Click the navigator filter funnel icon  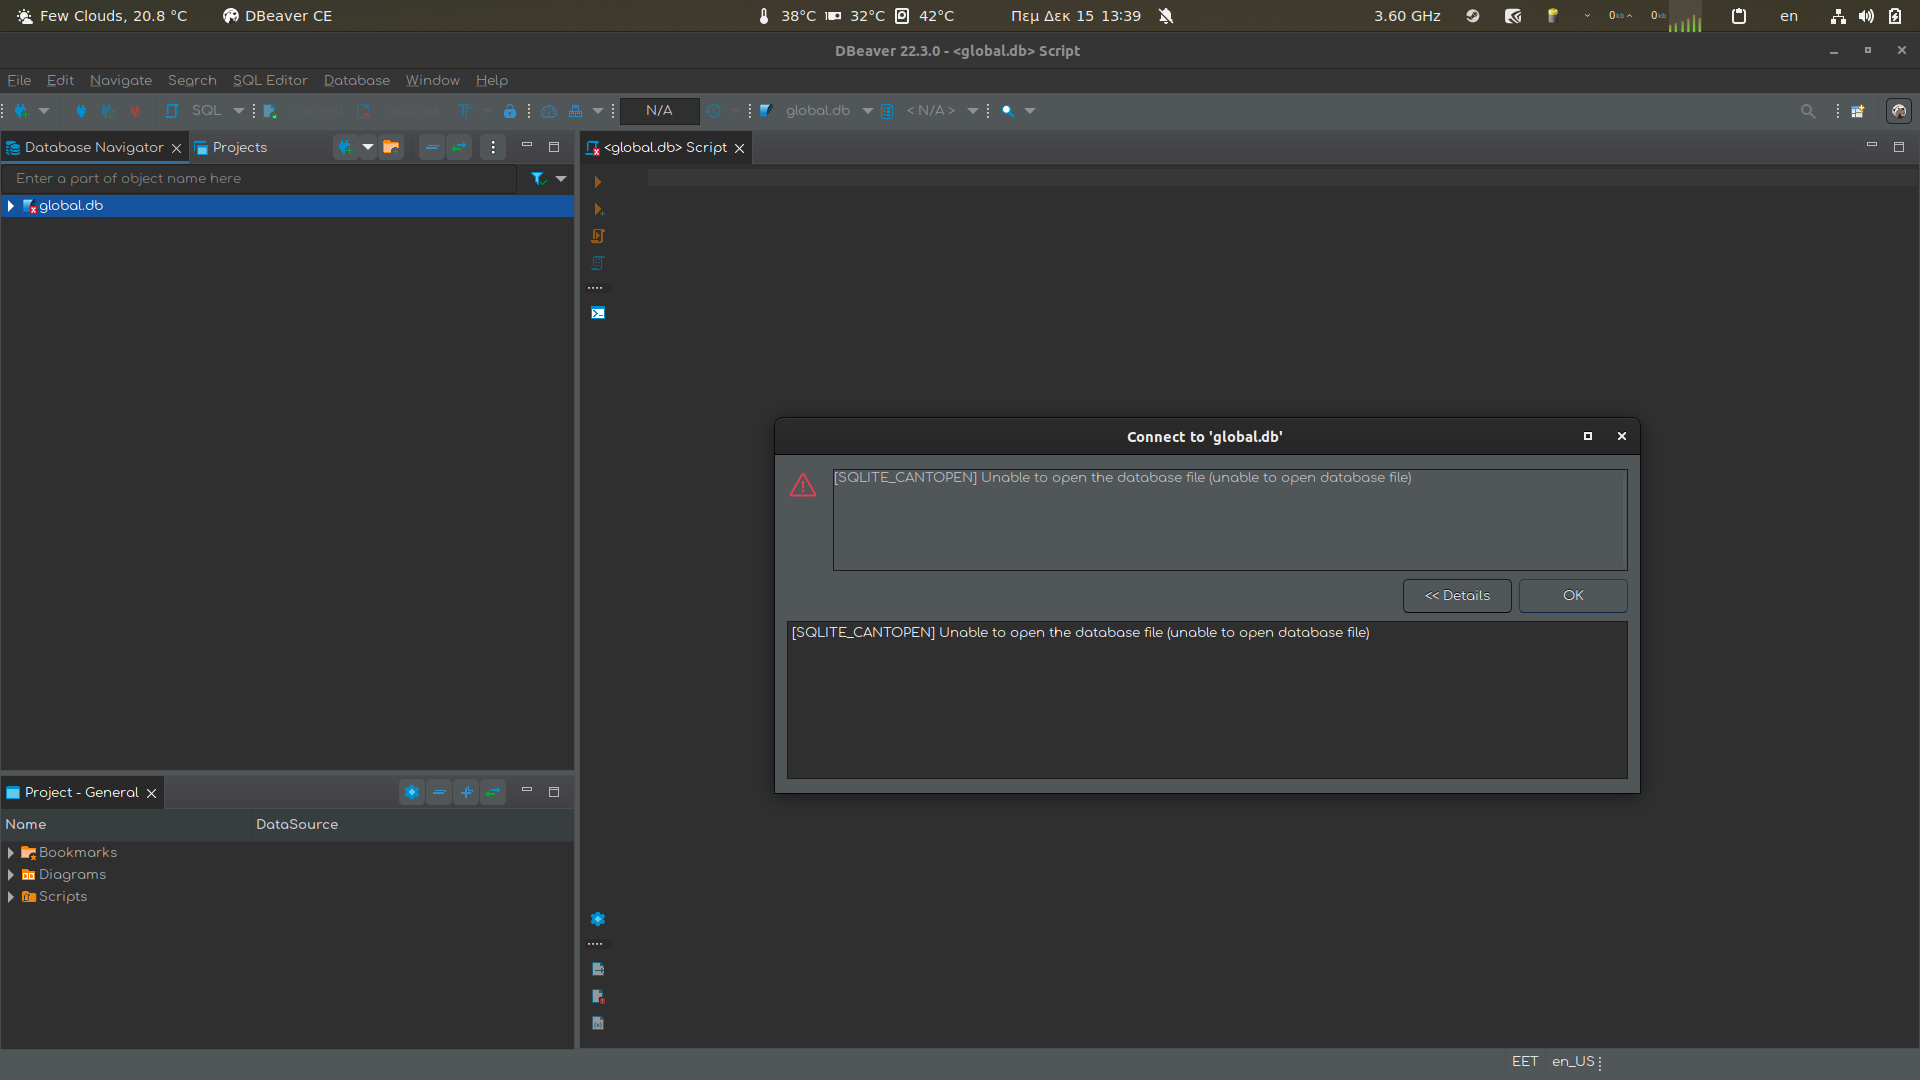click(538, 178)
